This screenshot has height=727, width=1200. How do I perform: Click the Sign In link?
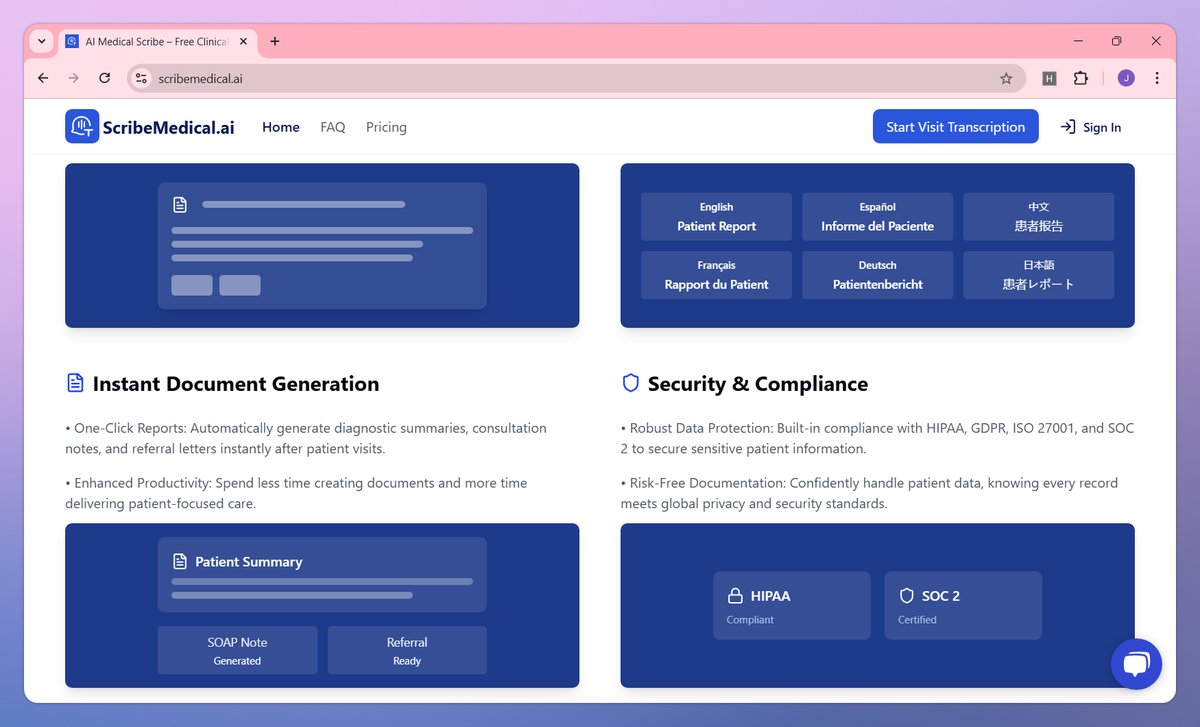coord(1091,127)
